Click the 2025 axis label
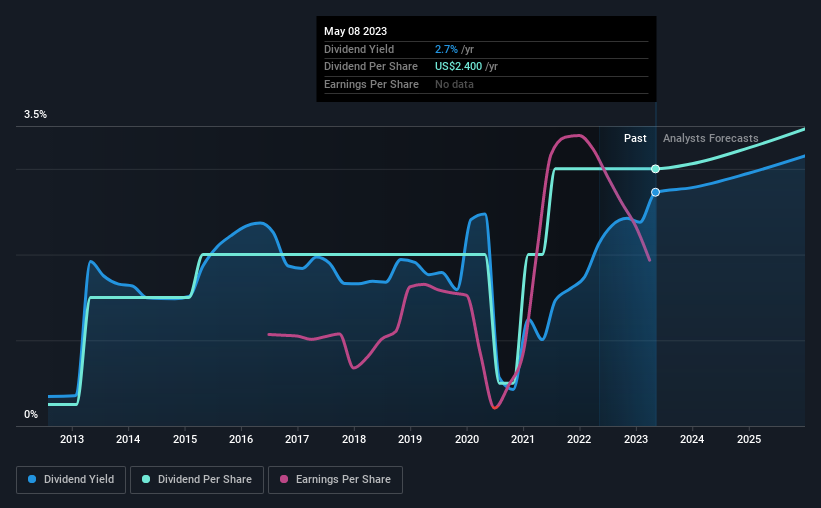This screenshot has height=508, width=821. click(749, 439)
